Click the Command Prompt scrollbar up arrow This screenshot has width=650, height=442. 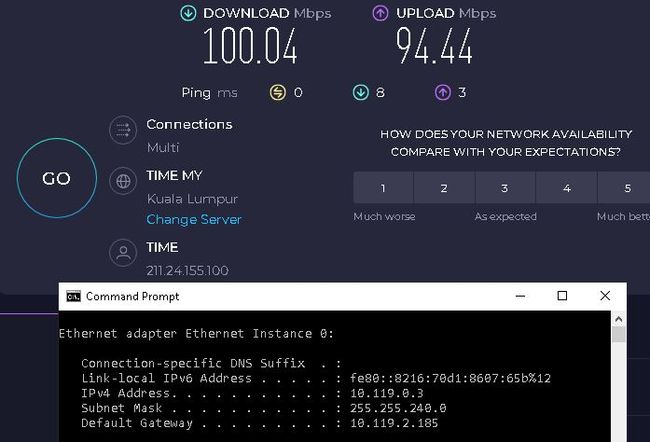[x=618, y=320]
